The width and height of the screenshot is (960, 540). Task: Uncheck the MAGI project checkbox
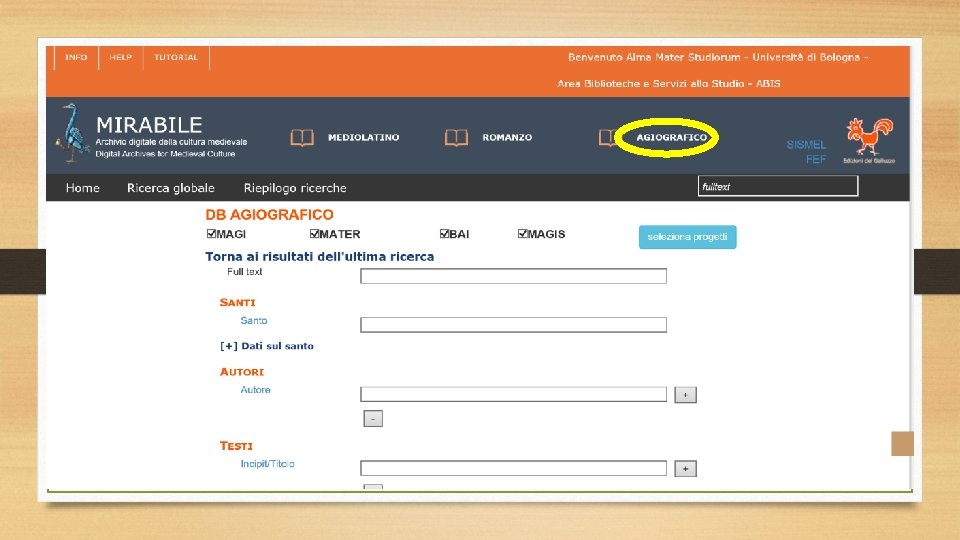coord(211,233)
